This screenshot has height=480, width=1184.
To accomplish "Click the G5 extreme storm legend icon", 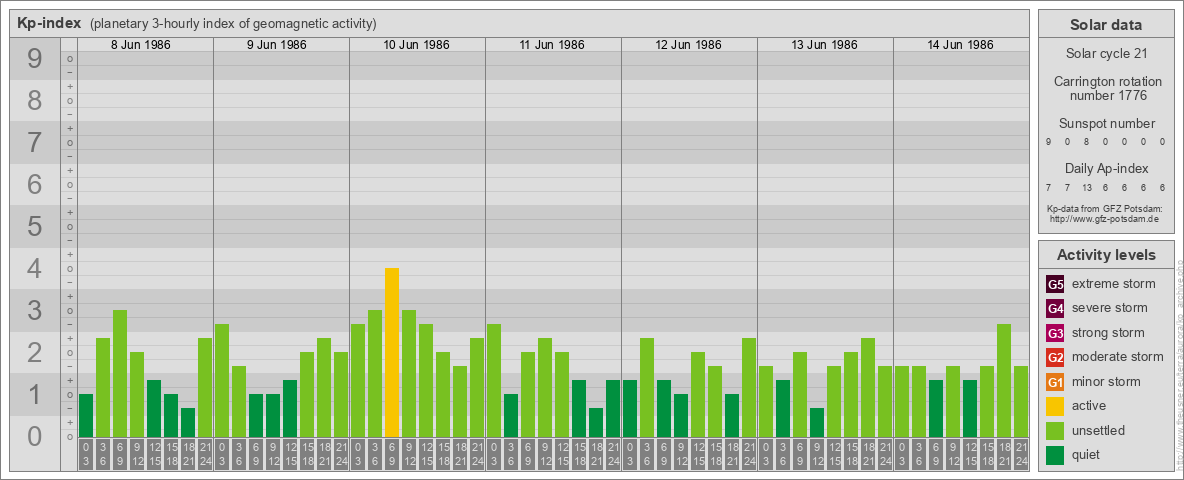I will [x=1055, y=284].
